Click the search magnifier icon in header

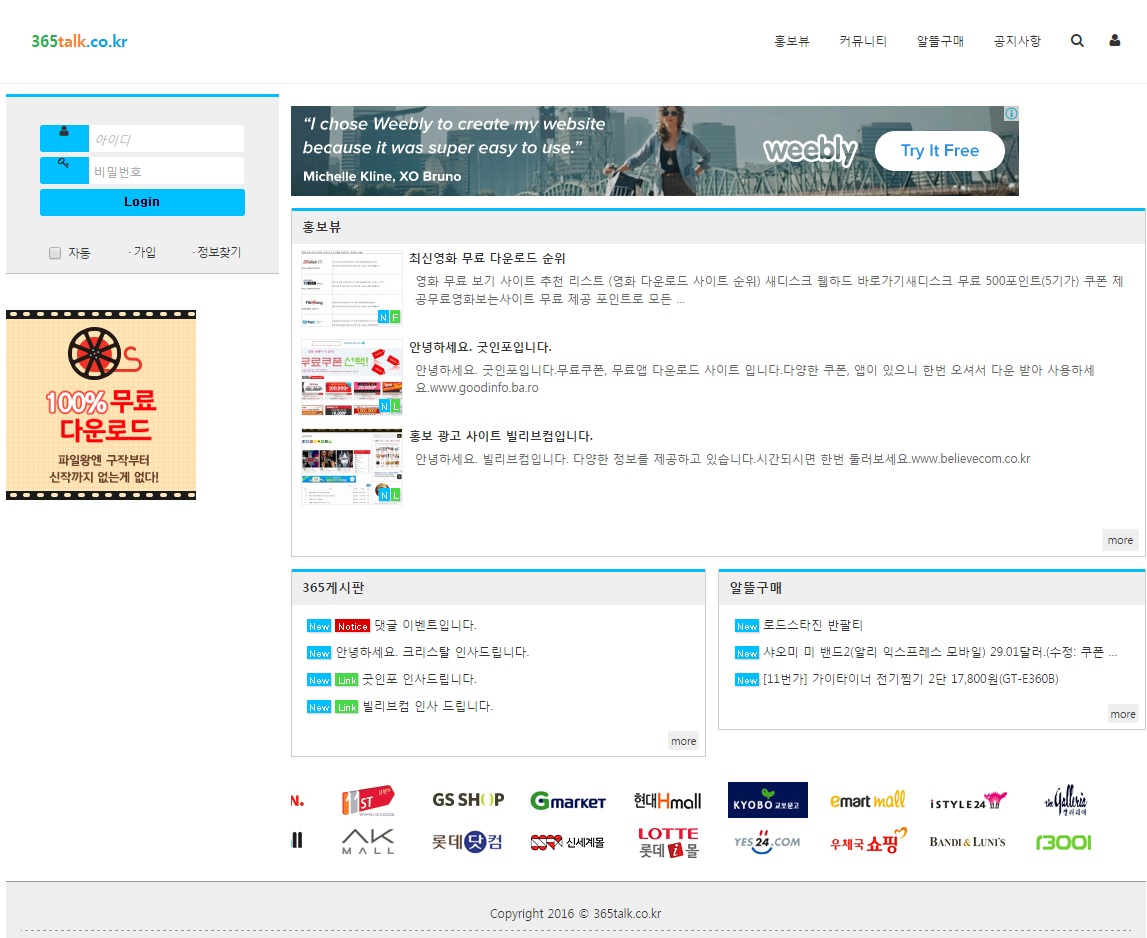(x=1077, y=41)
